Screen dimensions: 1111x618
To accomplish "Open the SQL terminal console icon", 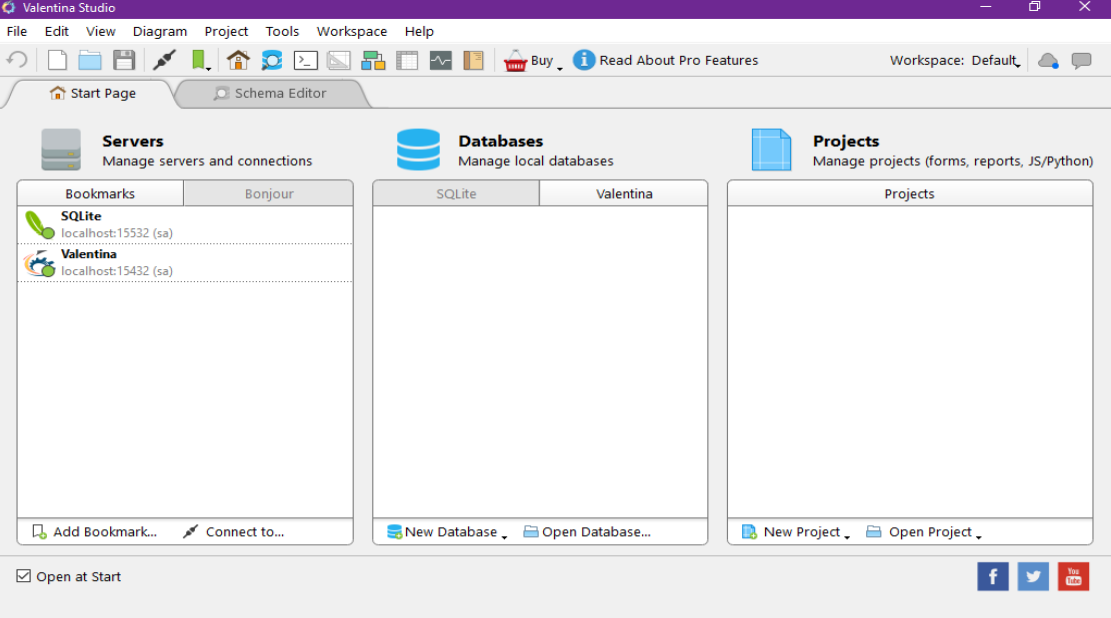I will click(x=305, y=60).
